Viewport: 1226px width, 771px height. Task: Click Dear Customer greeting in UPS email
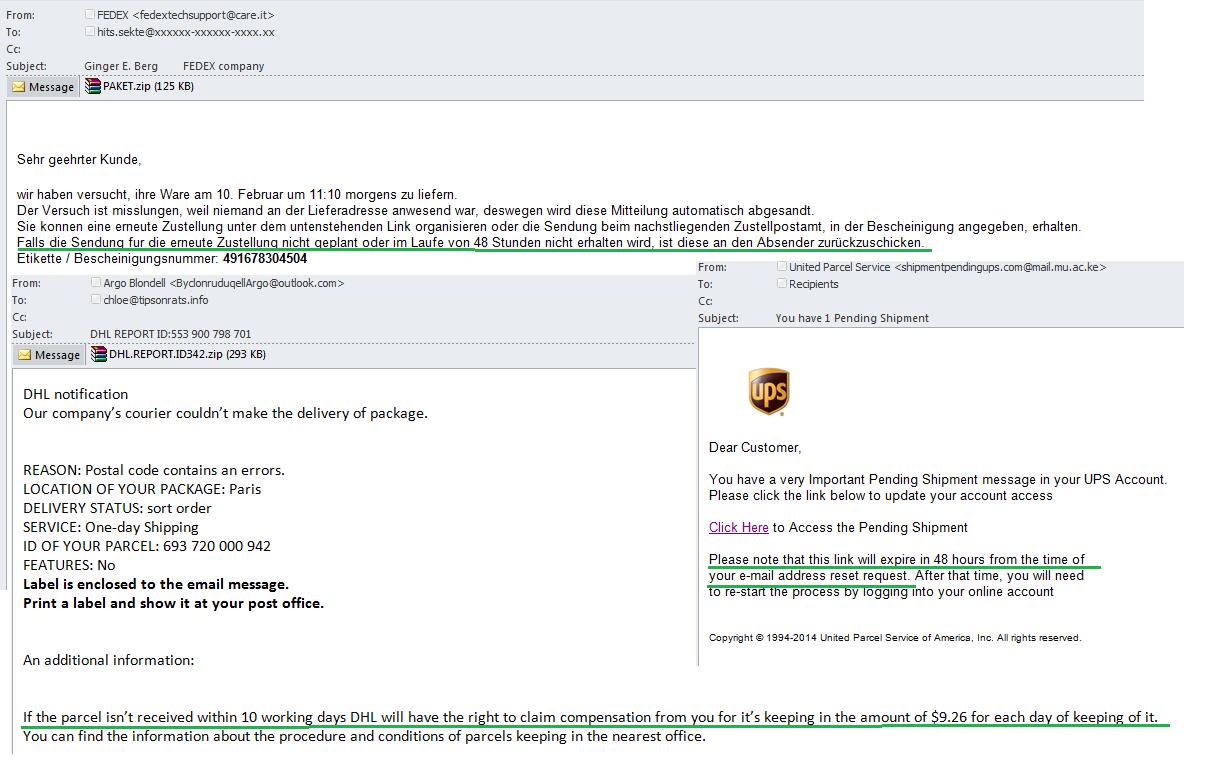(x=755, y=447)
